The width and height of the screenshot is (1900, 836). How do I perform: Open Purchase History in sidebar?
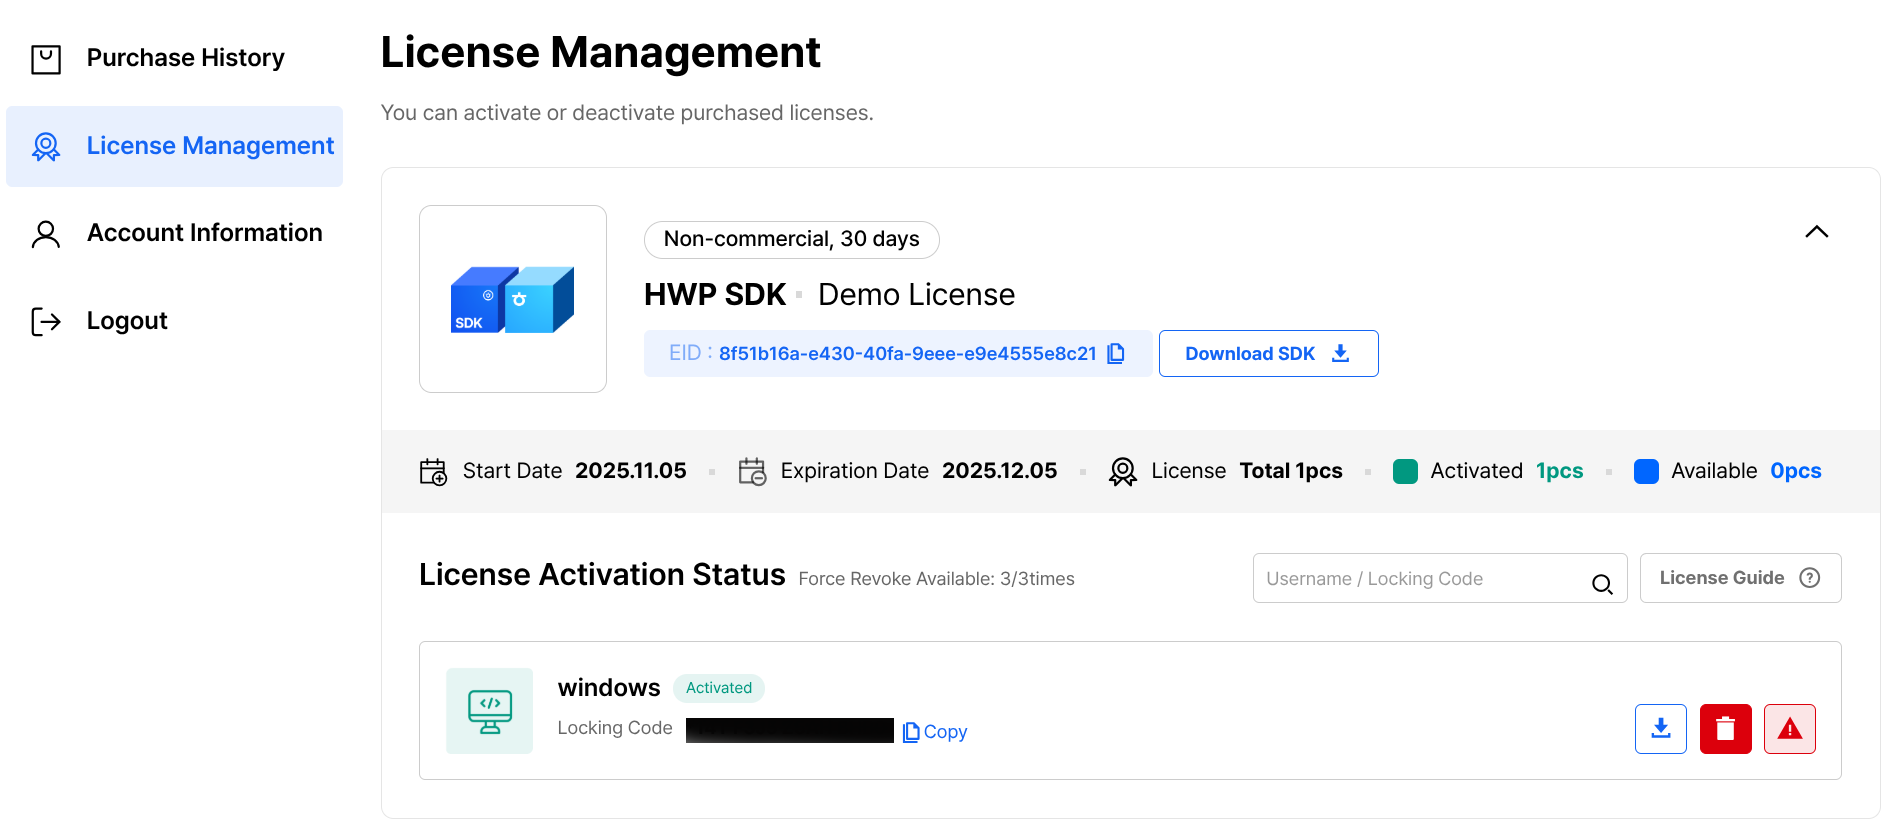[185, 58]
